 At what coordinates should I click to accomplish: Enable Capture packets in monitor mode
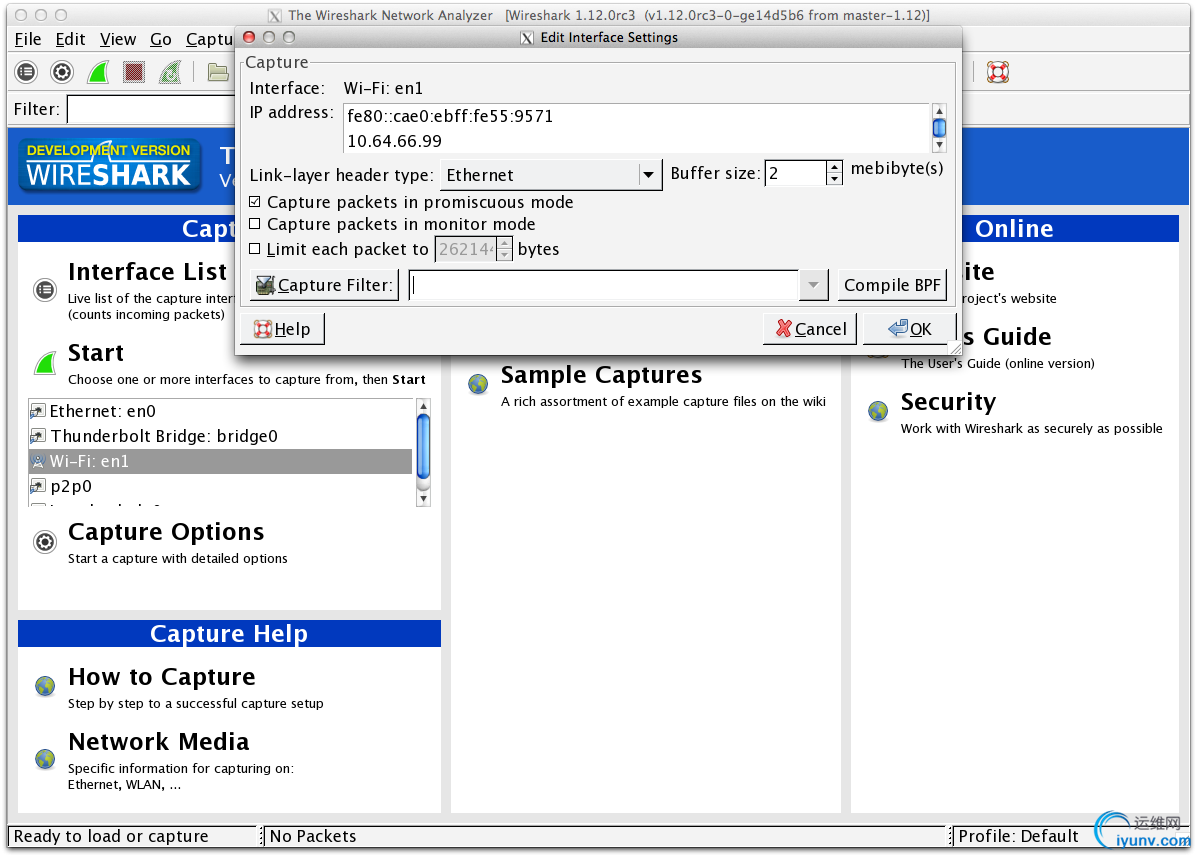[x=255, y=224]
